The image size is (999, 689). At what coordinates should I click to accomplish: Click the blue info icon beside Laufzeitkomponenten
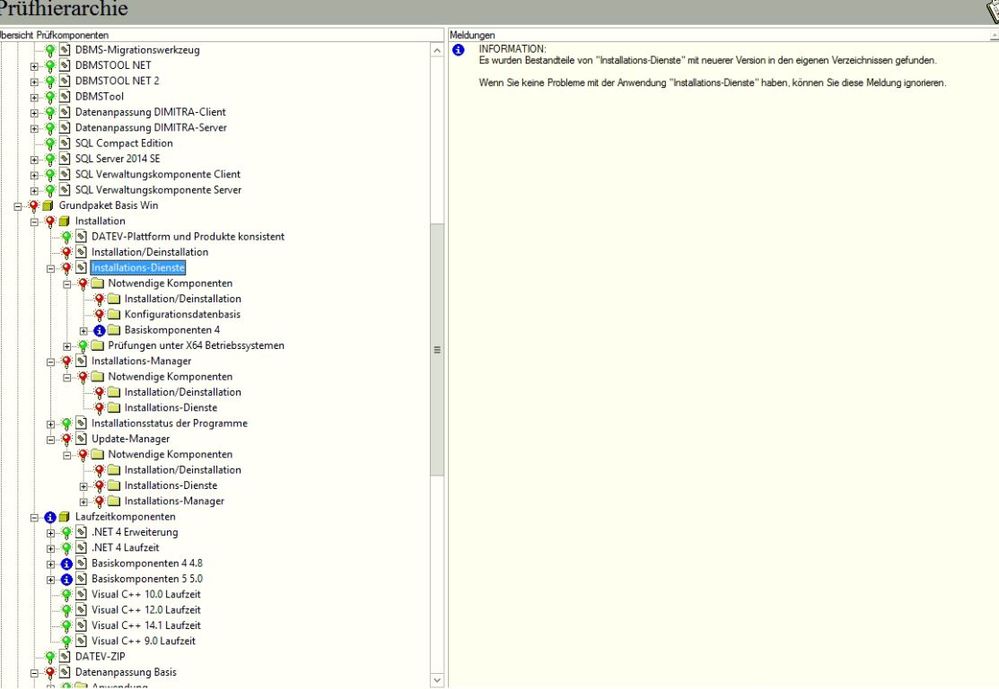point(50,517)
